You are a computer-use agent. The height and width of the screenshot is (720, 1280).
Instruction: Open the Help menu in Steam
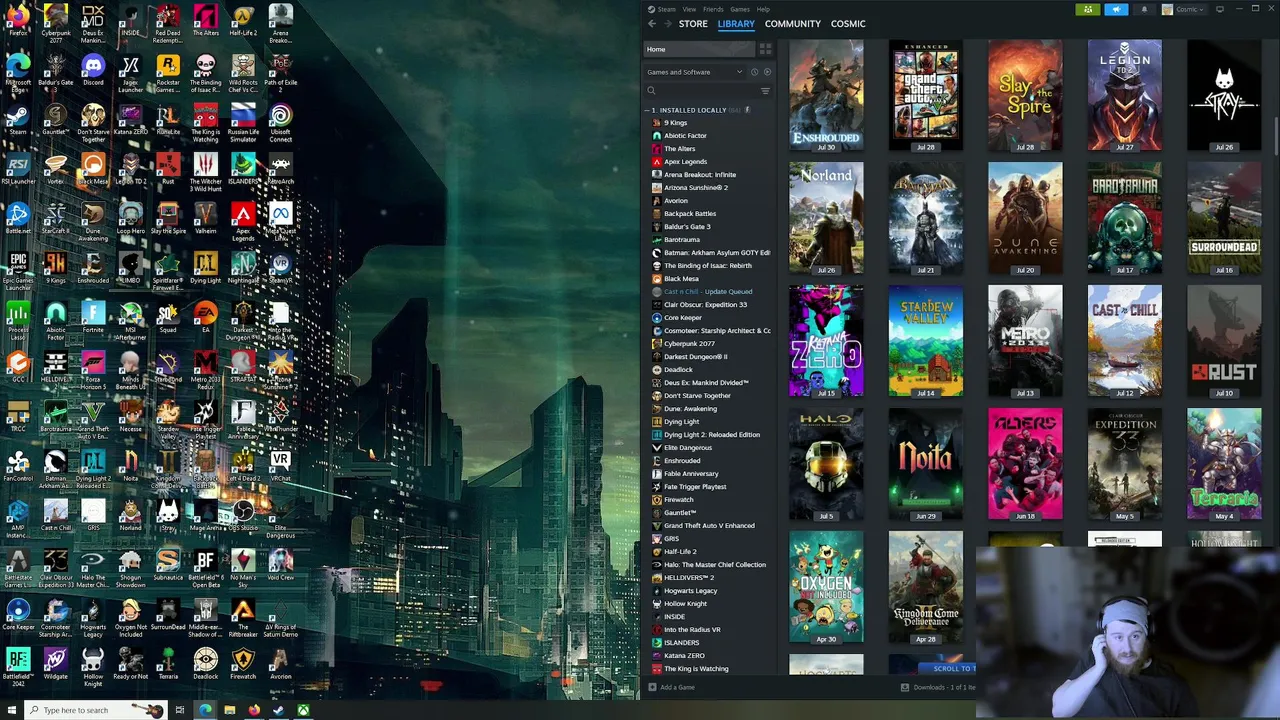[763, 9]
